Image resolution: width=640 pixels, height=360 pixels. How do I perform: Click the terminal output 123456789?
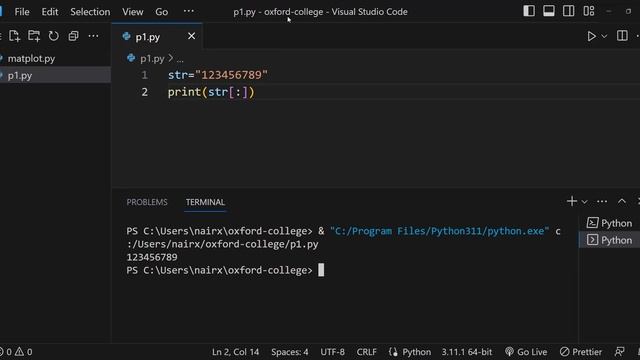[152, 258]
